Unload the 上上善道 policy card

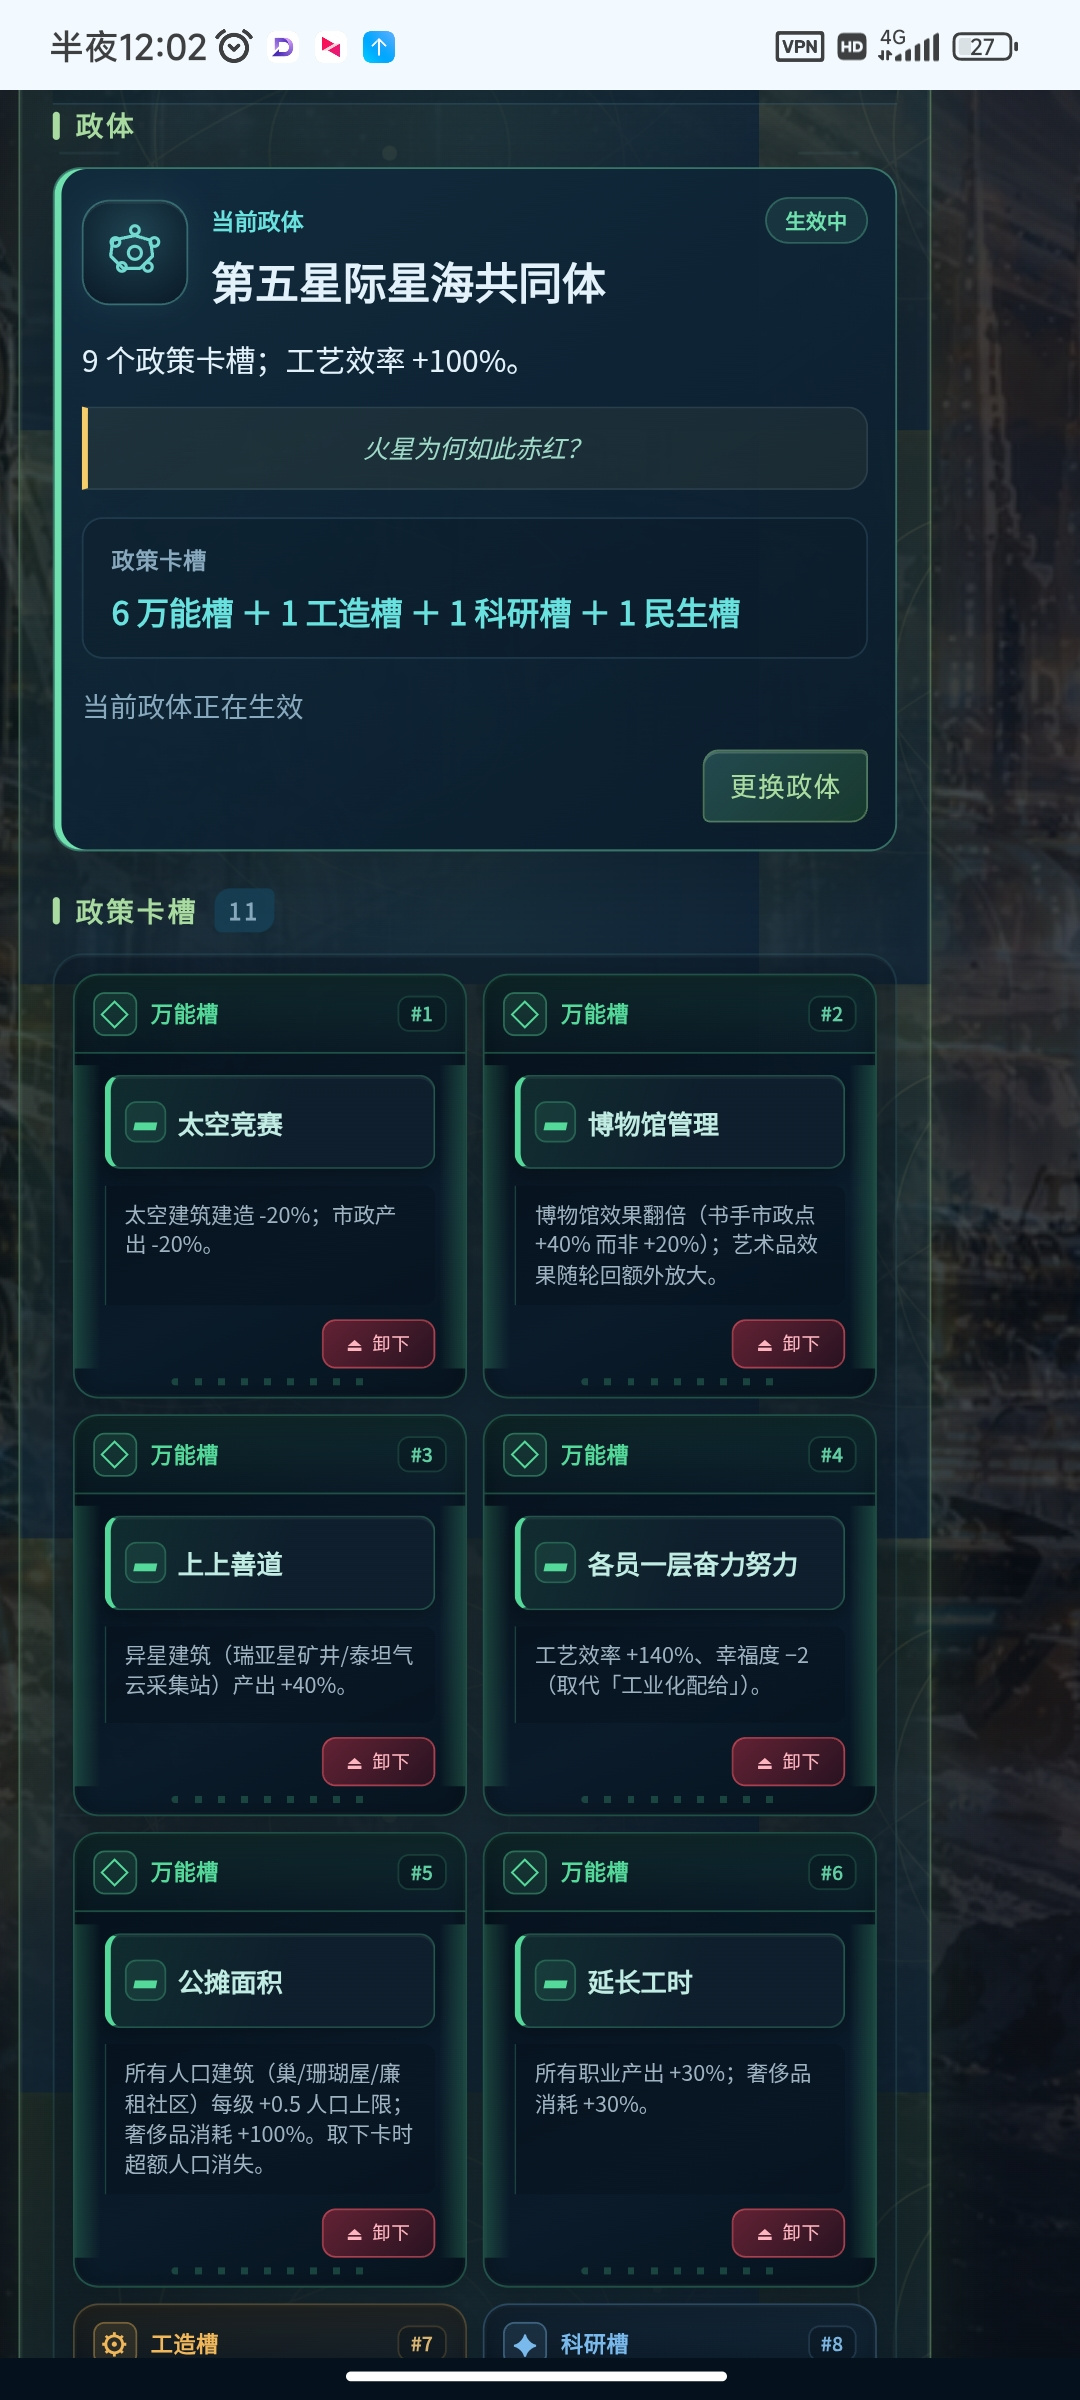378,1762
